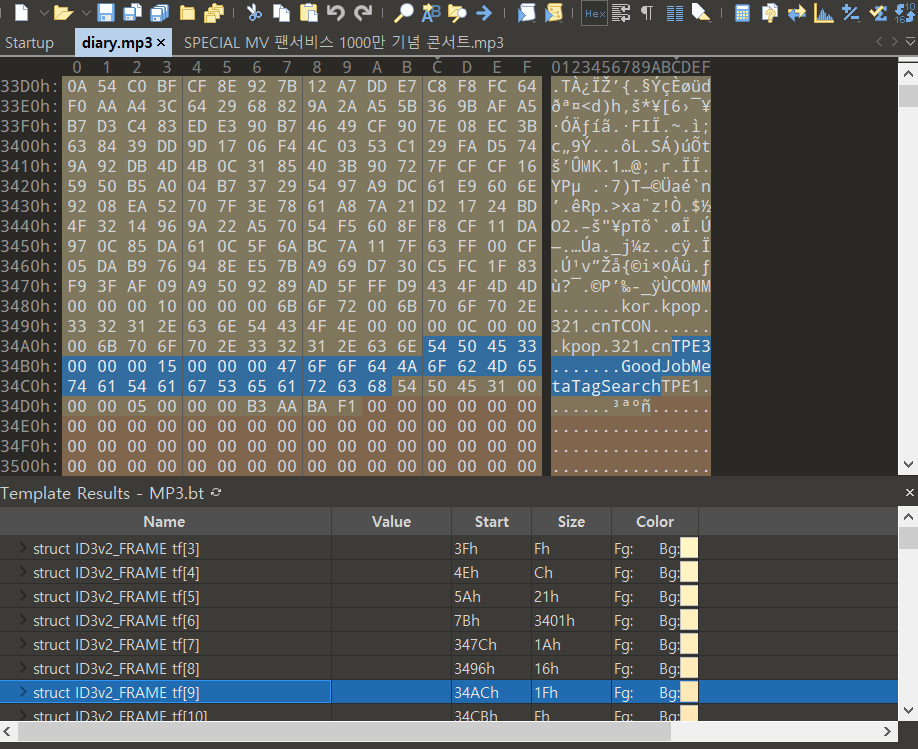The width and height of the screenshot is (918, 749).
Task: Open the tab list dropdown triangle
Action: click(910, 42)
